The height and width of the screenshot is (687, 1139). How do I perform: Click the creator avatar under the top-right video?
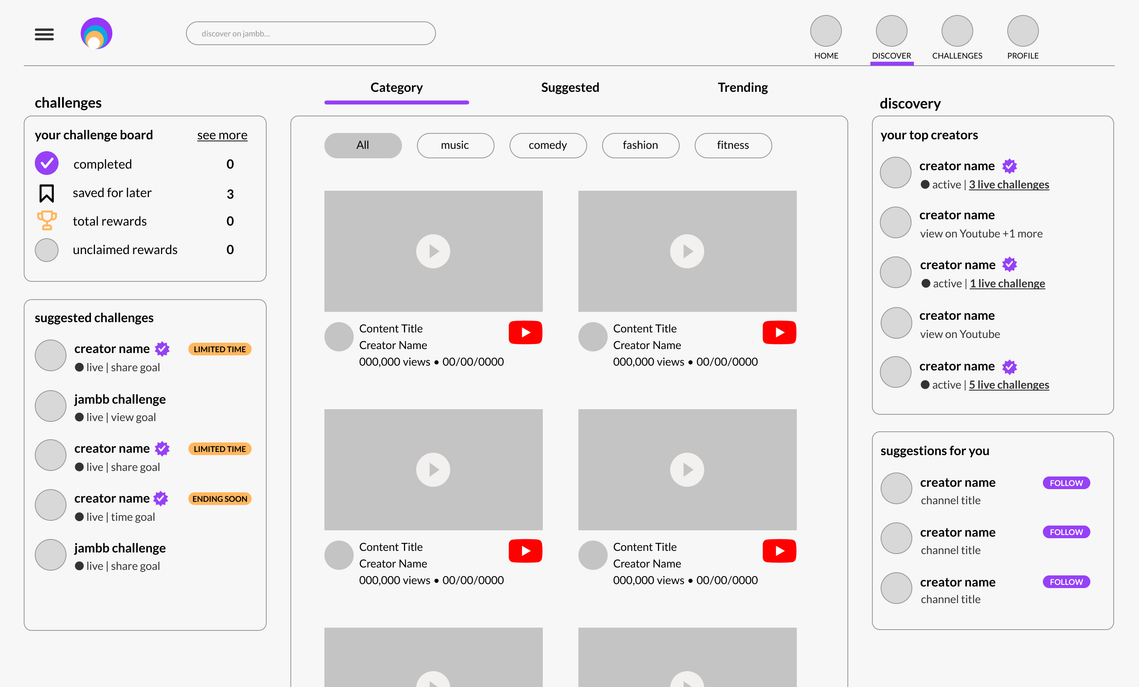[x=593, y=337]
